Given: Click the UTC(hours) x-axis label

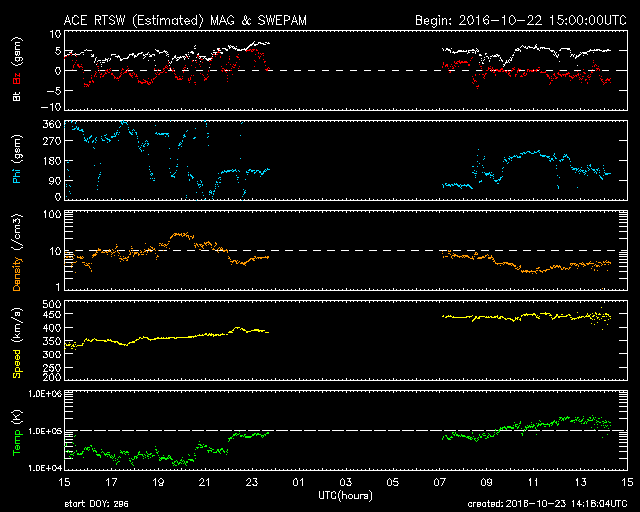Looking at the screenshot, I should tap(346, 496).
